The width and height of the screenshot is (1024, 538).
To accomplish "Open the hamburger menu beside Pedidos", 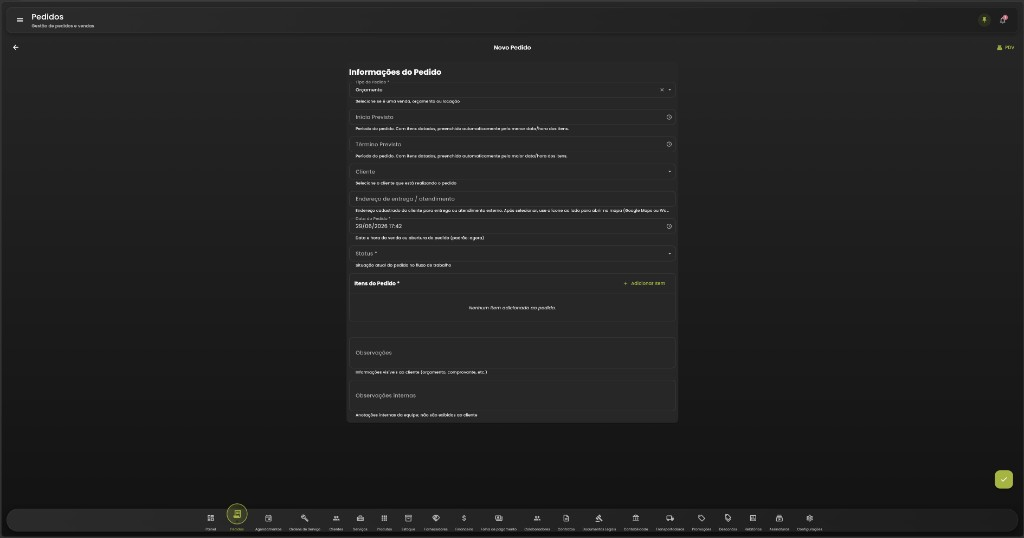I will click(20, 20).
